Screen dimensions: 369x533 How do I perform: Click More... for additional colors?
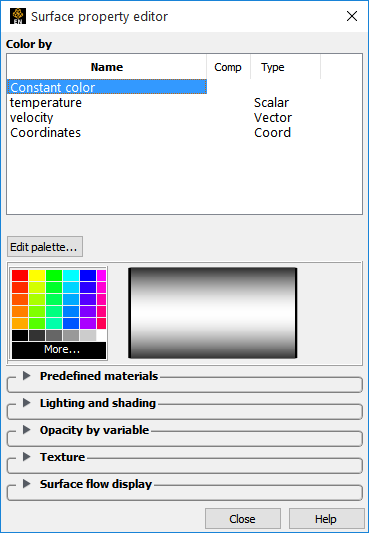pyautogui.click(x=59, y=350)
